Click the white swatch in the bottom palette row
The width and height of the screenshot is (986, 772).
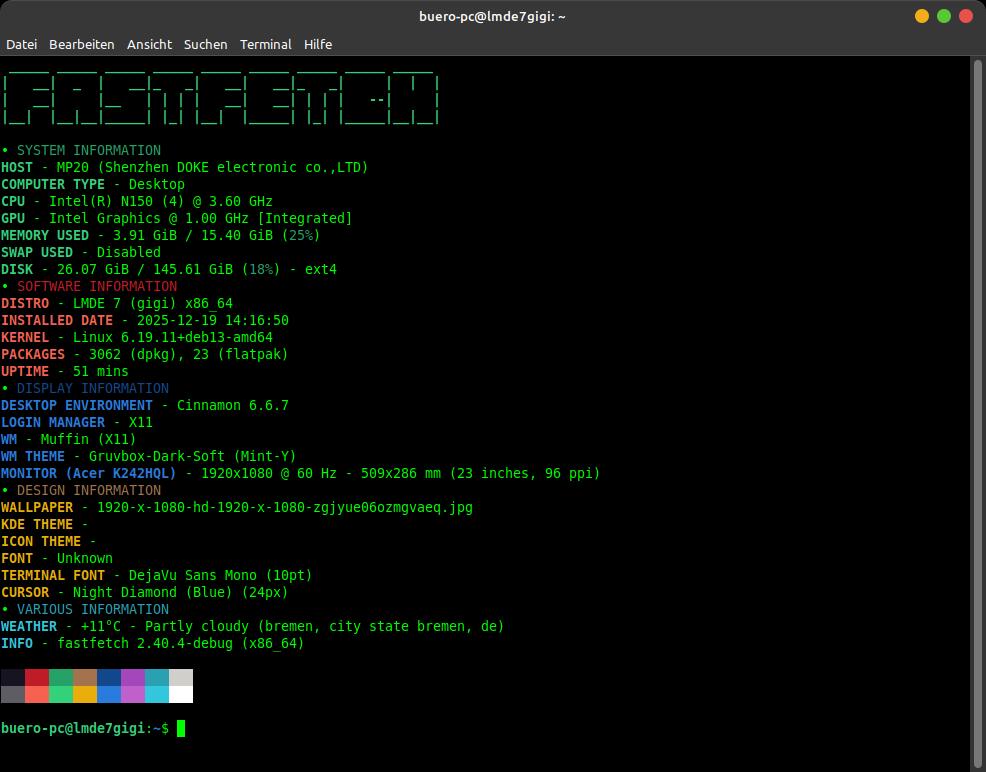[181, 694]
